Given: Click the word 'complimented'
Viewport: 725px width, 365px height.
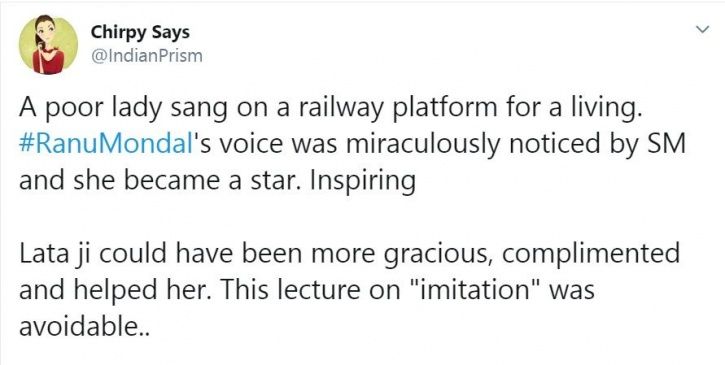Looking at the screenshot, I should pos(590,254).
